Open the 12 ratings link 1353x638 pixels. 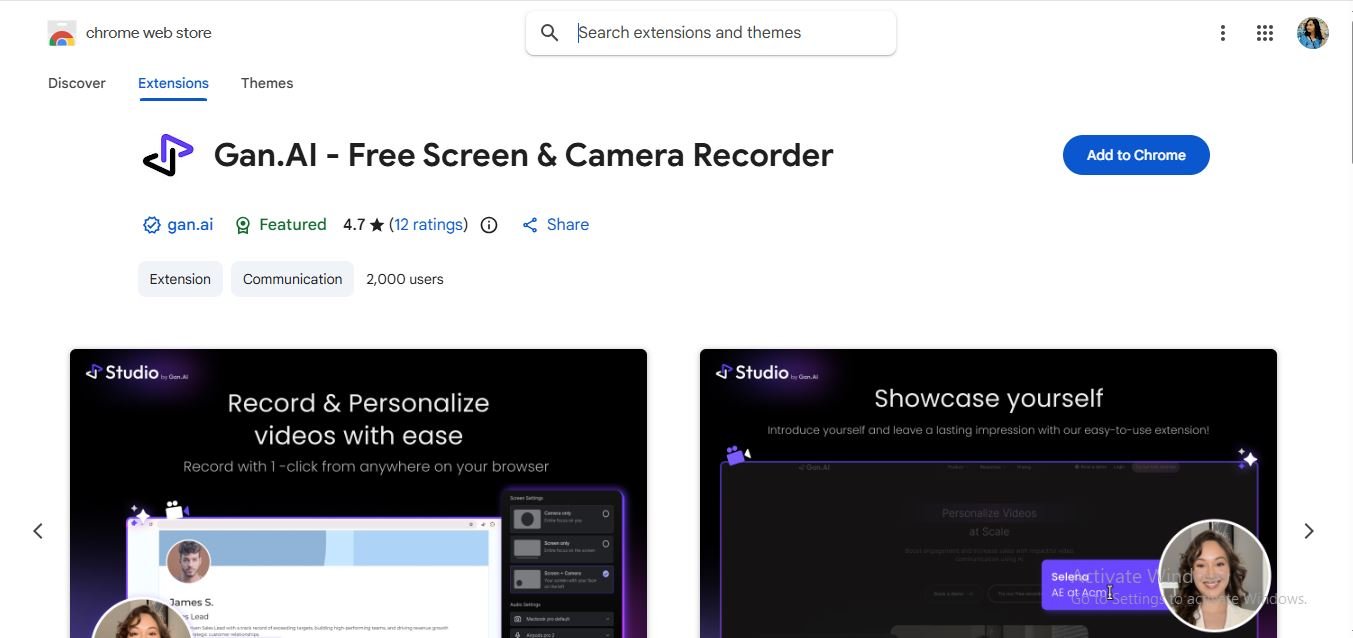tap(429, 225)
